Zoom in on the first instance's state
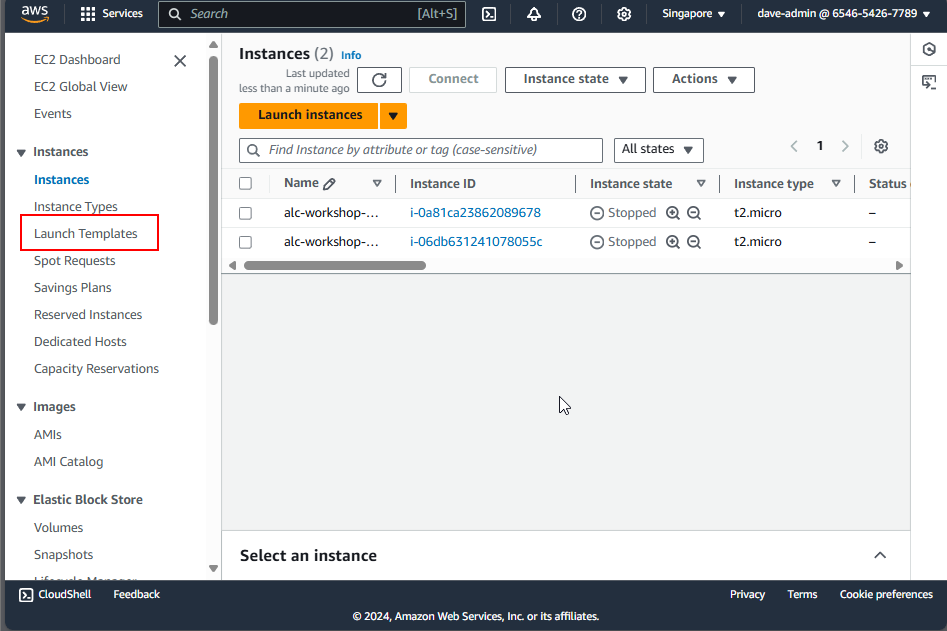Screen dimensions: 947x631 (673, 213)
